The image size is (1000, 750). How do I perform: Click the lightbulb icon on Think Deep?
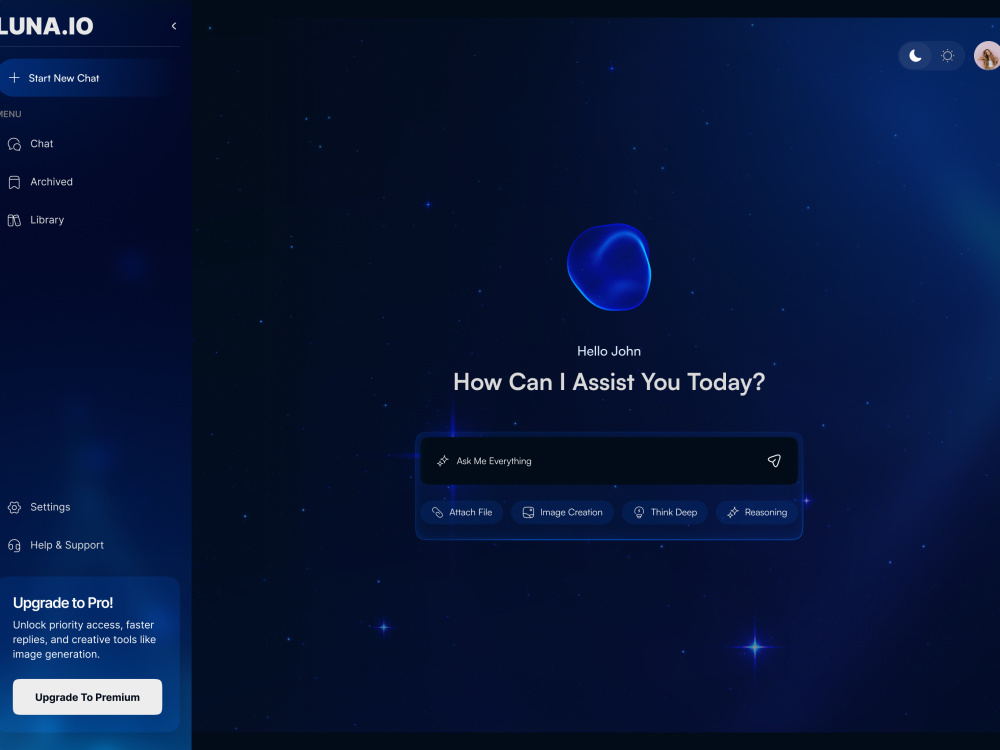639,512
